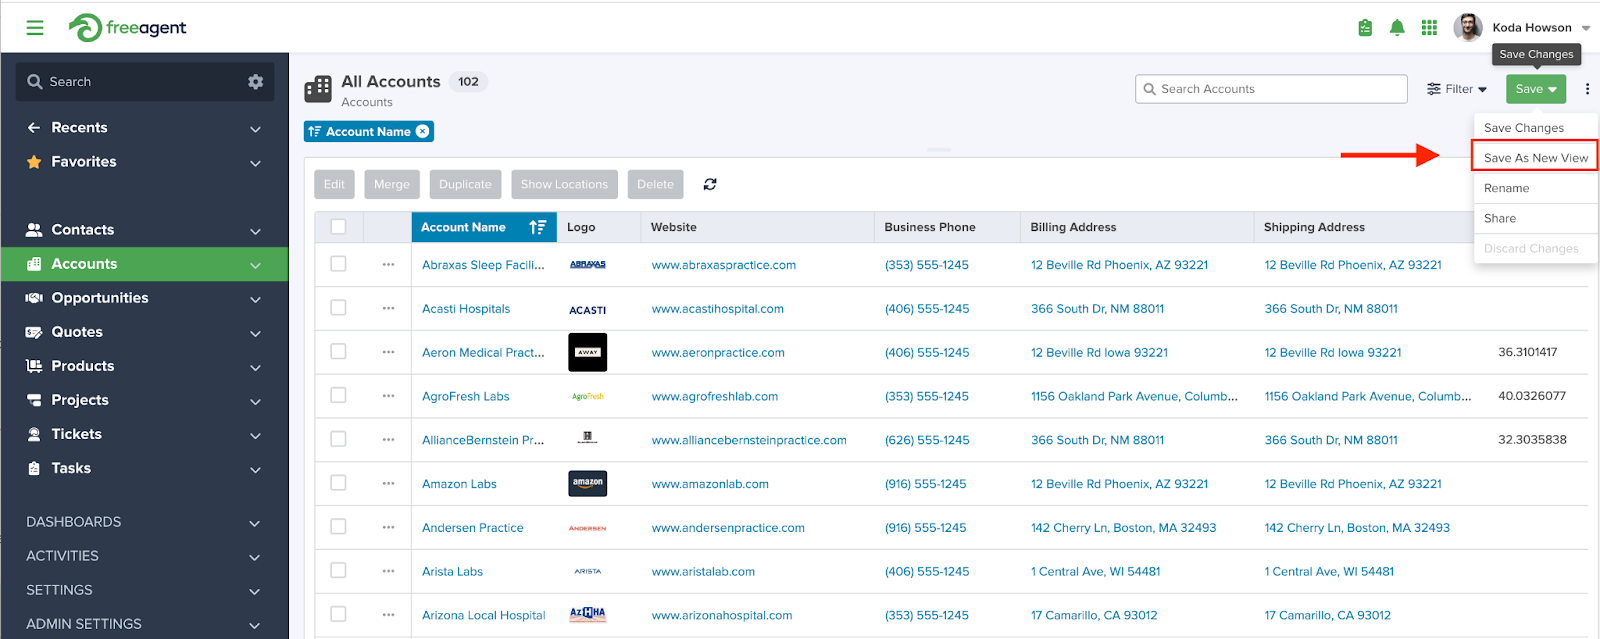The height and width of the screenshot is (639, 1600).
Task: Check the Acasti Hospitals row checkbox
Action: pyautogui.click(x=338, y=308)
